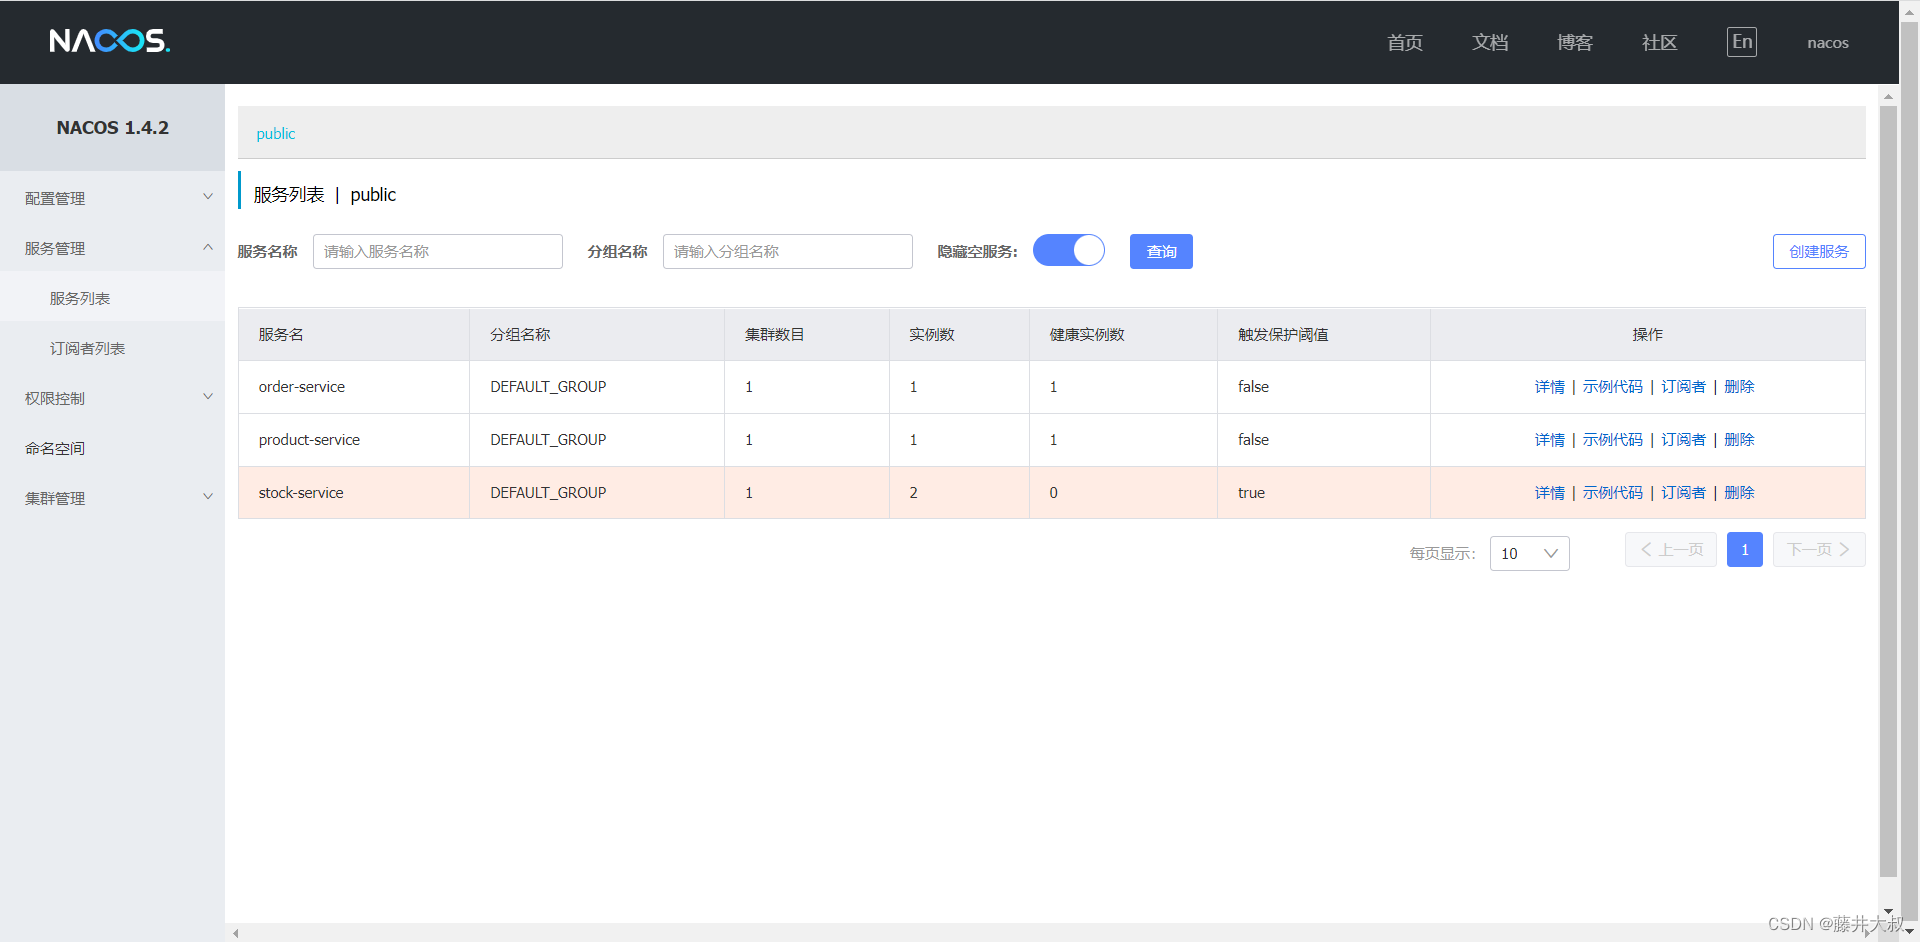Collapse the 服务管理 menu chevron

208,247
